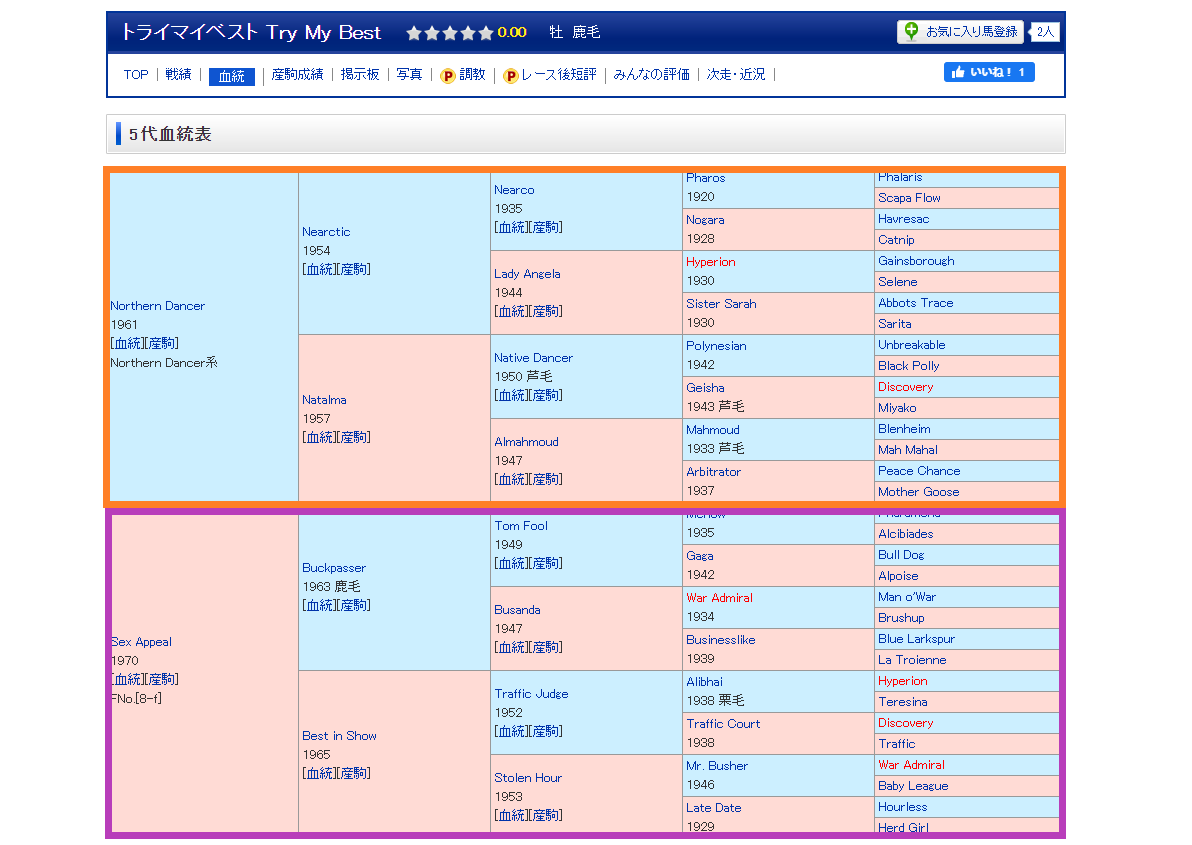
Task: Open the 産駒成績 tab
Action: (297, 74)
